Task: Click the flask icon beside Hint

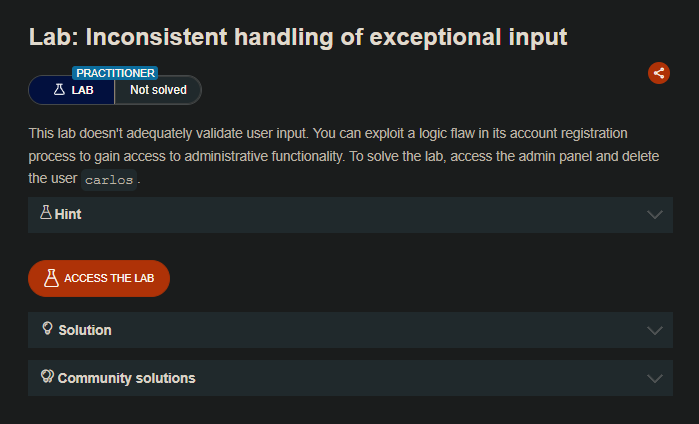Action: pyautogui.click(x=45, y=213)
